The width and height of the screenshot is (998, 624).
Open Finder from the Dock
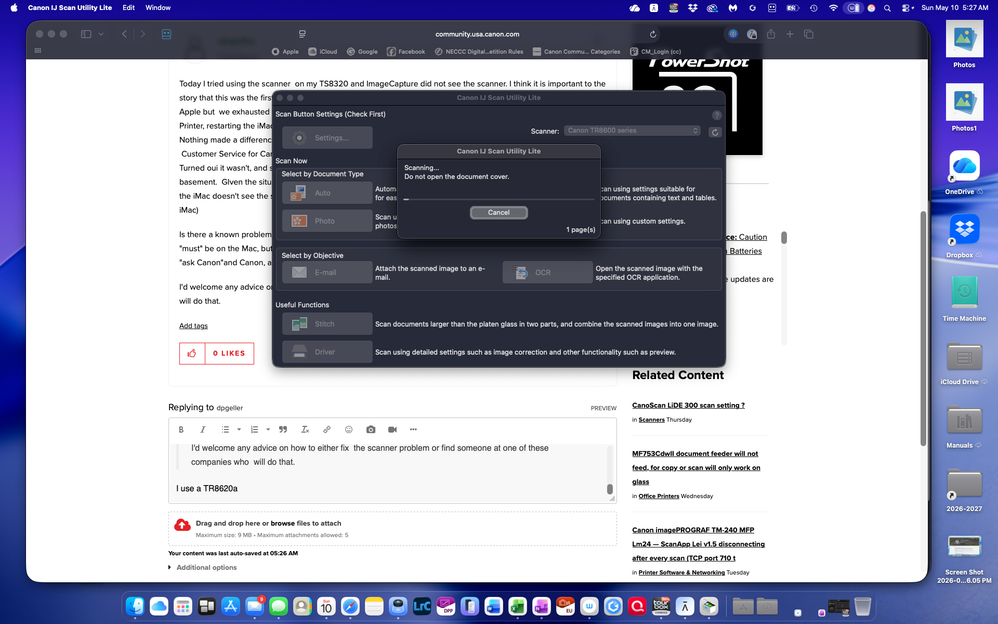tap(135, 606)
